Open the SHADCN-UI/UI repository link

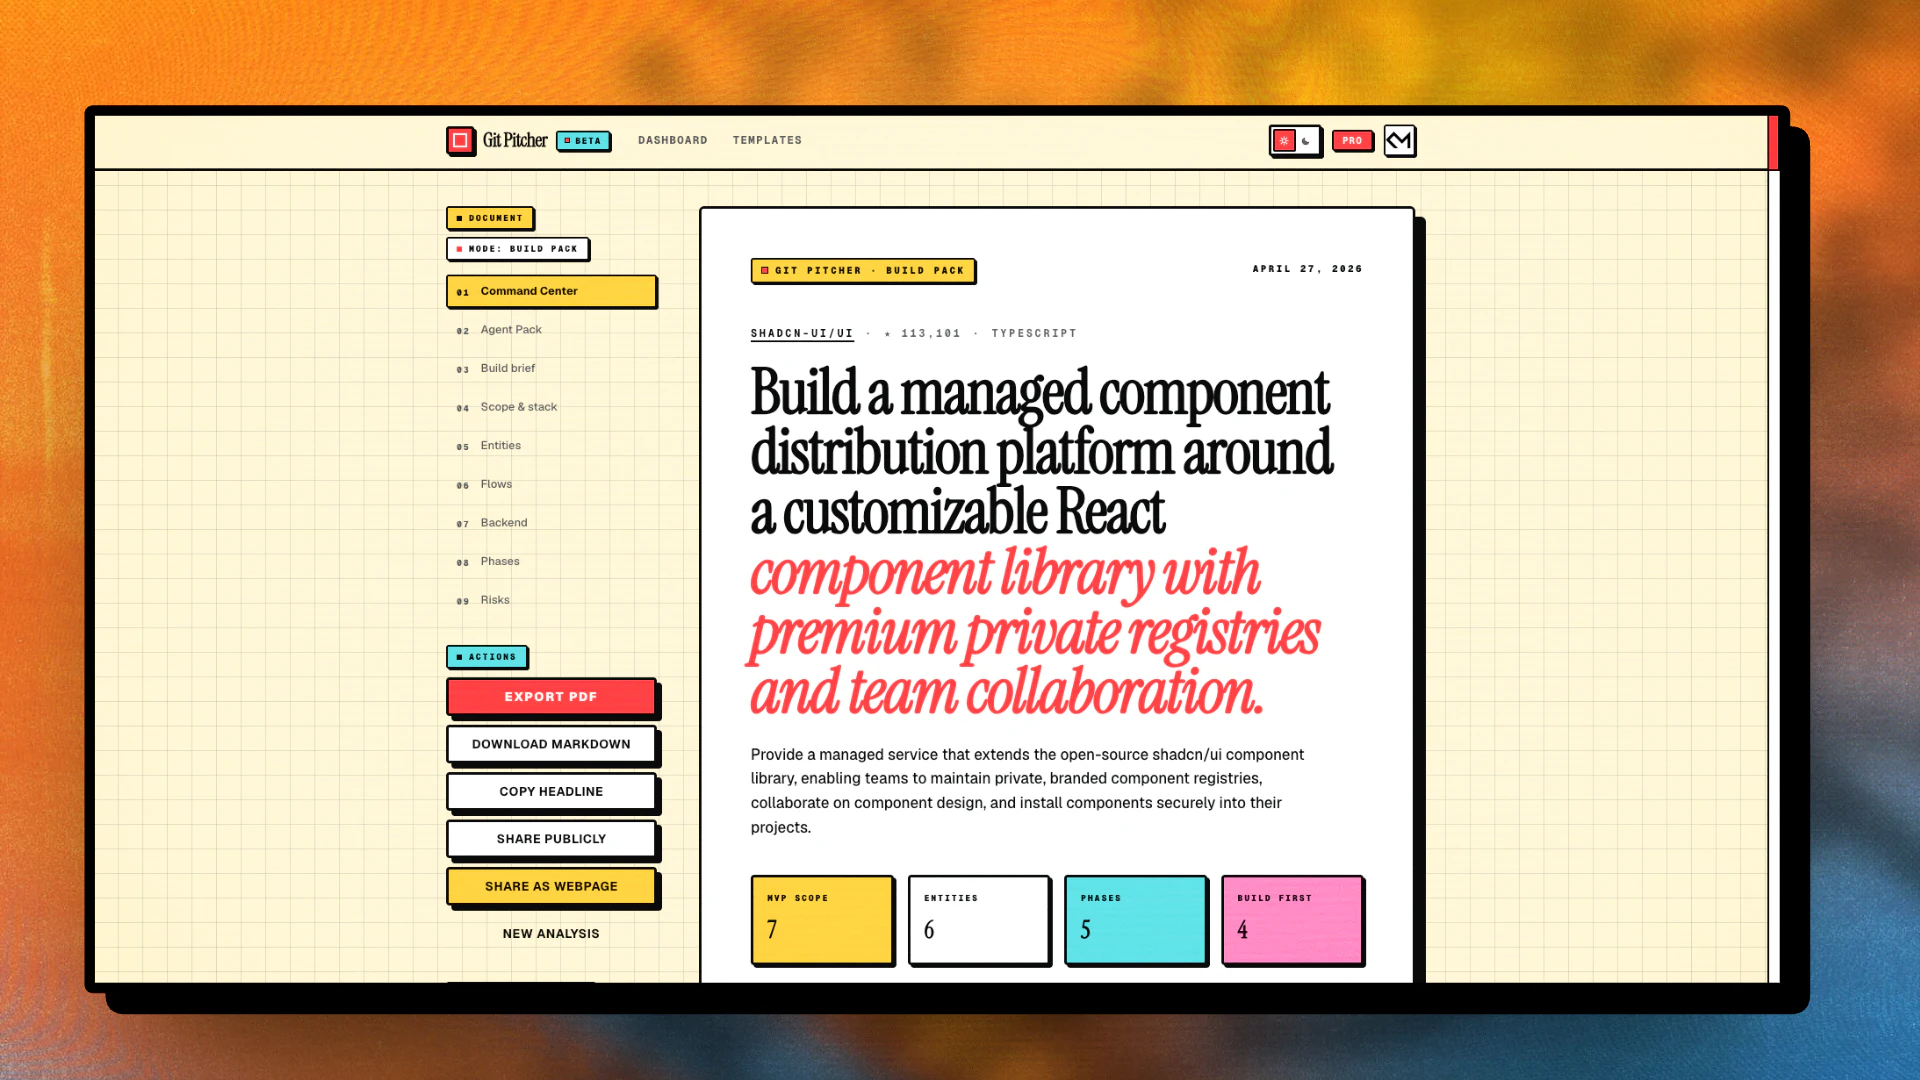pyautogui.click(x=801, y=333)
